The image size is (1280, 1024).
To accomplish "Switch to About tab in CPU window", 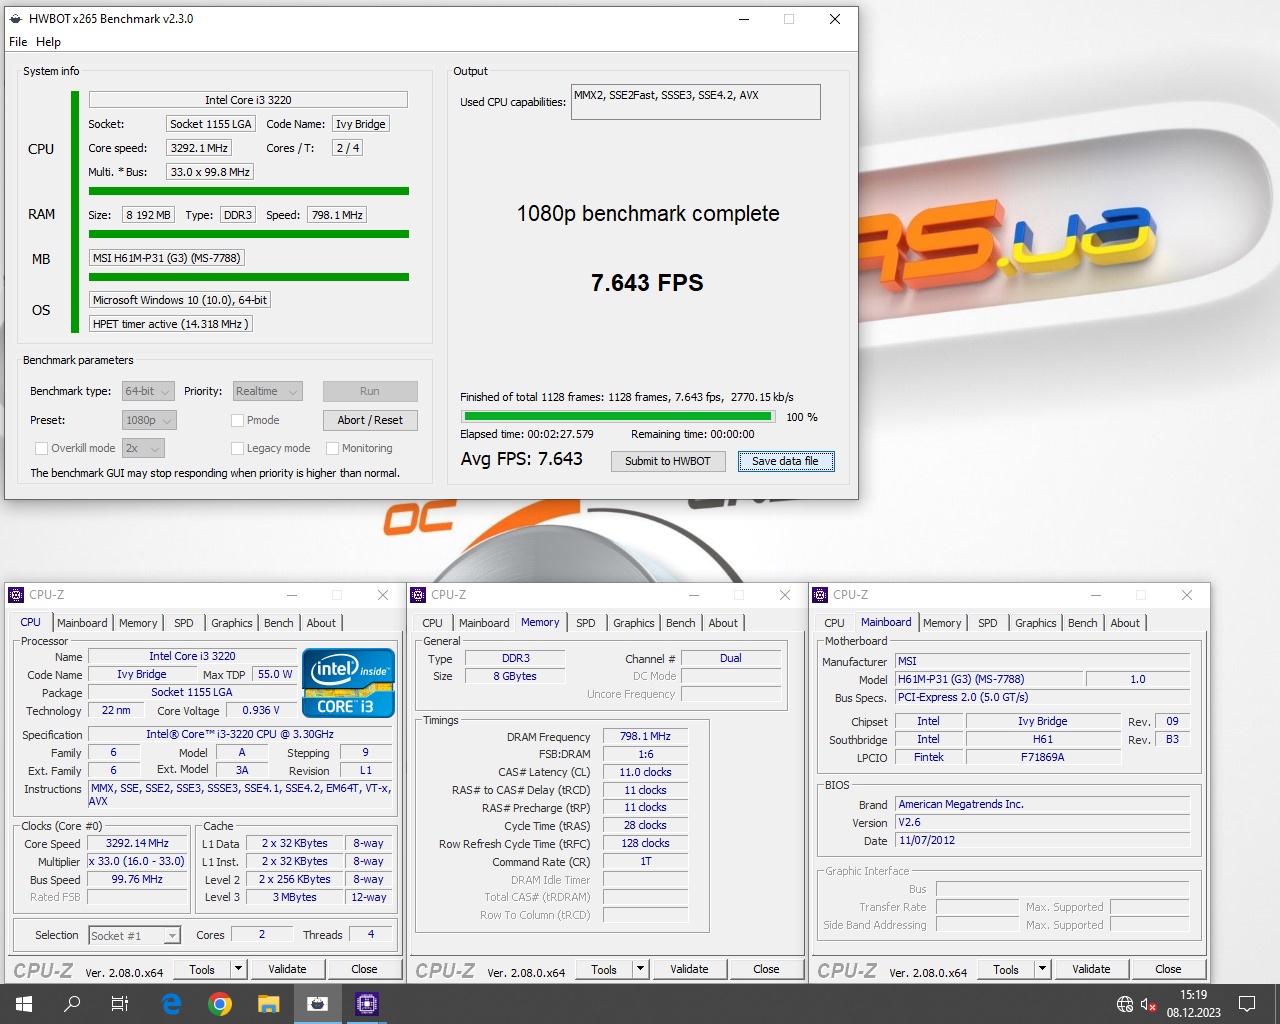I will pos(321,623).
